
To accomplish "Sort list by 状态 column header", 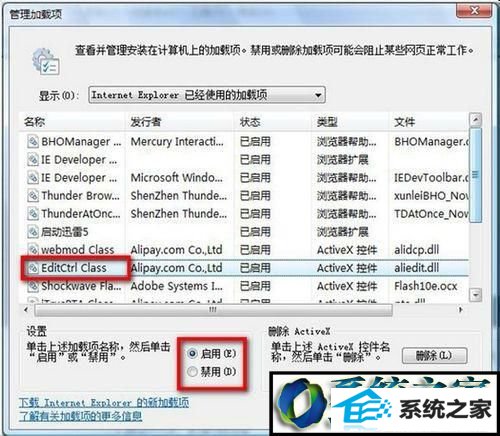I will coord(272,122).
